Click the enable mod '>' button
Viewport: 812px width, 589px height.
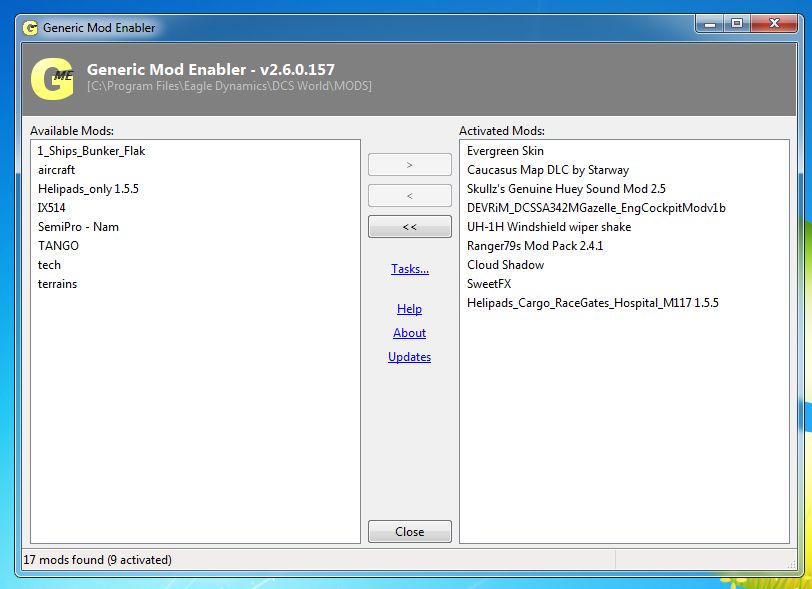[410, 165]
